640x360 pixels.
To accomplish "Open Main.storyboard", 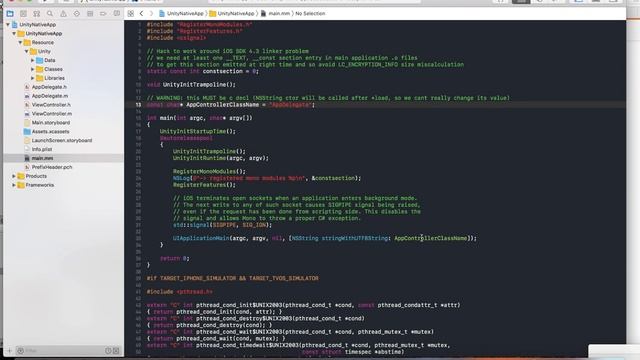I will pyautogui.click(x=51, y=122).
